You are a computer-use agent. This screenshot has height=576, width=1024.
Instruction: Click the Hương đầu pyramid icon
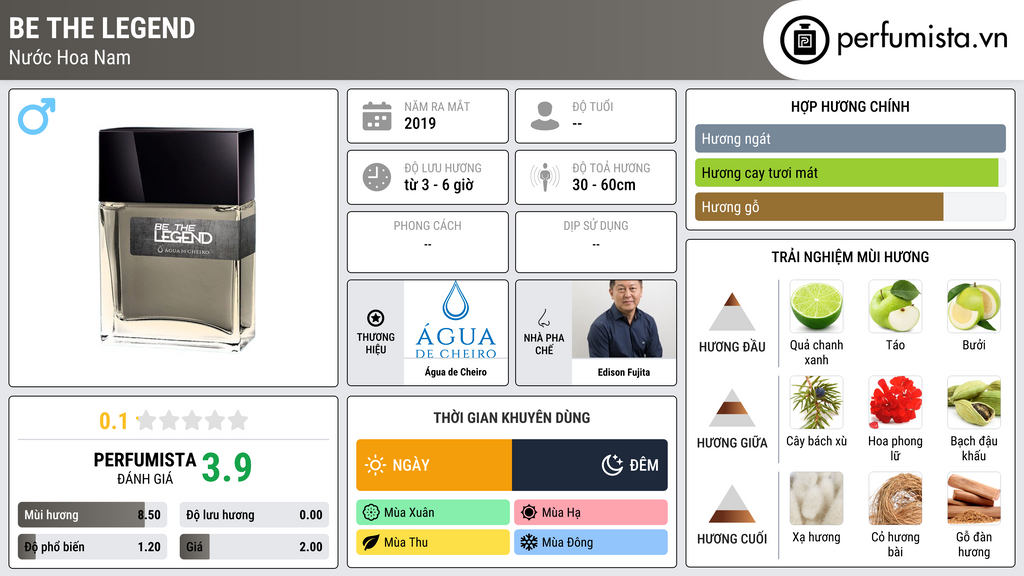[x=732, y=312]
